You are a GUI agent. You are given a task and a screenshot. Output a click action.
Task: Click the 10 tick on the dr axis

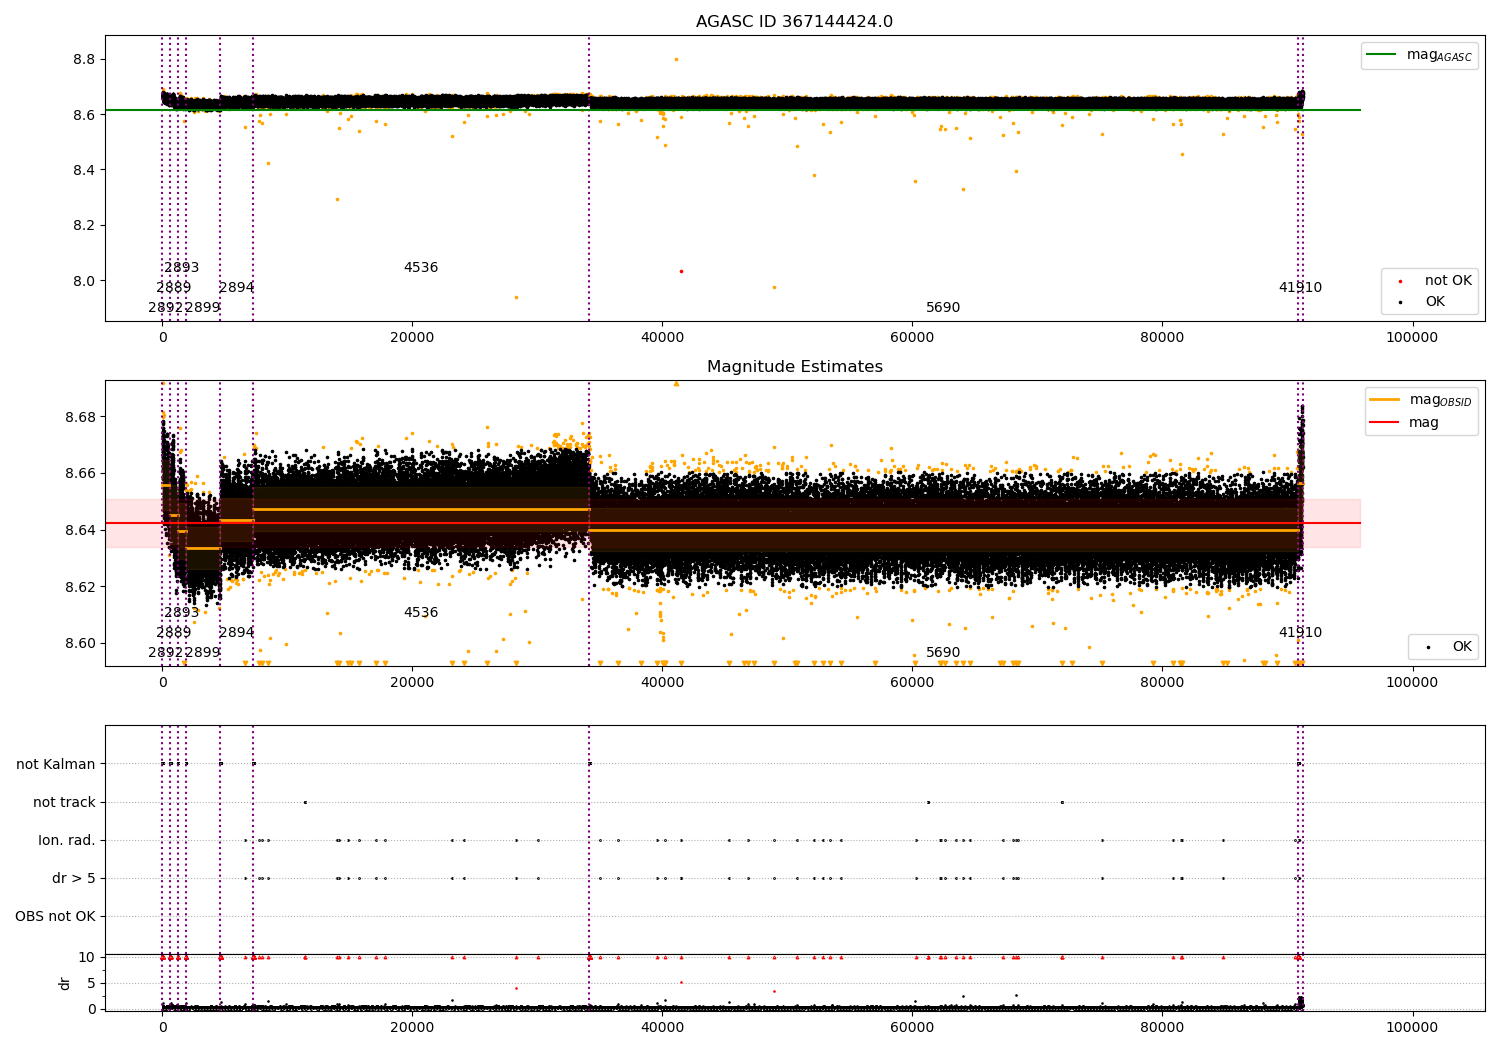click(87, 957)
